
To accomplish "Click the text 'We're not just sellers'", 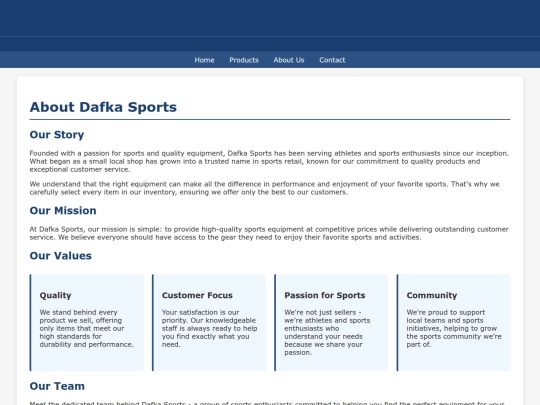I will [x=327, y=332].
